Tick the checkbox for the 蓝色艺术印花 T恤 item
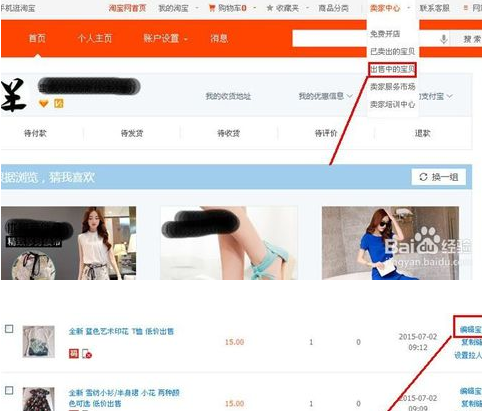This screenshot has height=411, width=482. tap(9, 329)
